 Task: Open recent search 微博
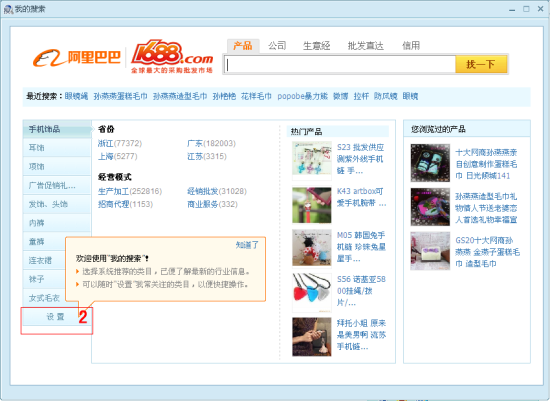341,96
